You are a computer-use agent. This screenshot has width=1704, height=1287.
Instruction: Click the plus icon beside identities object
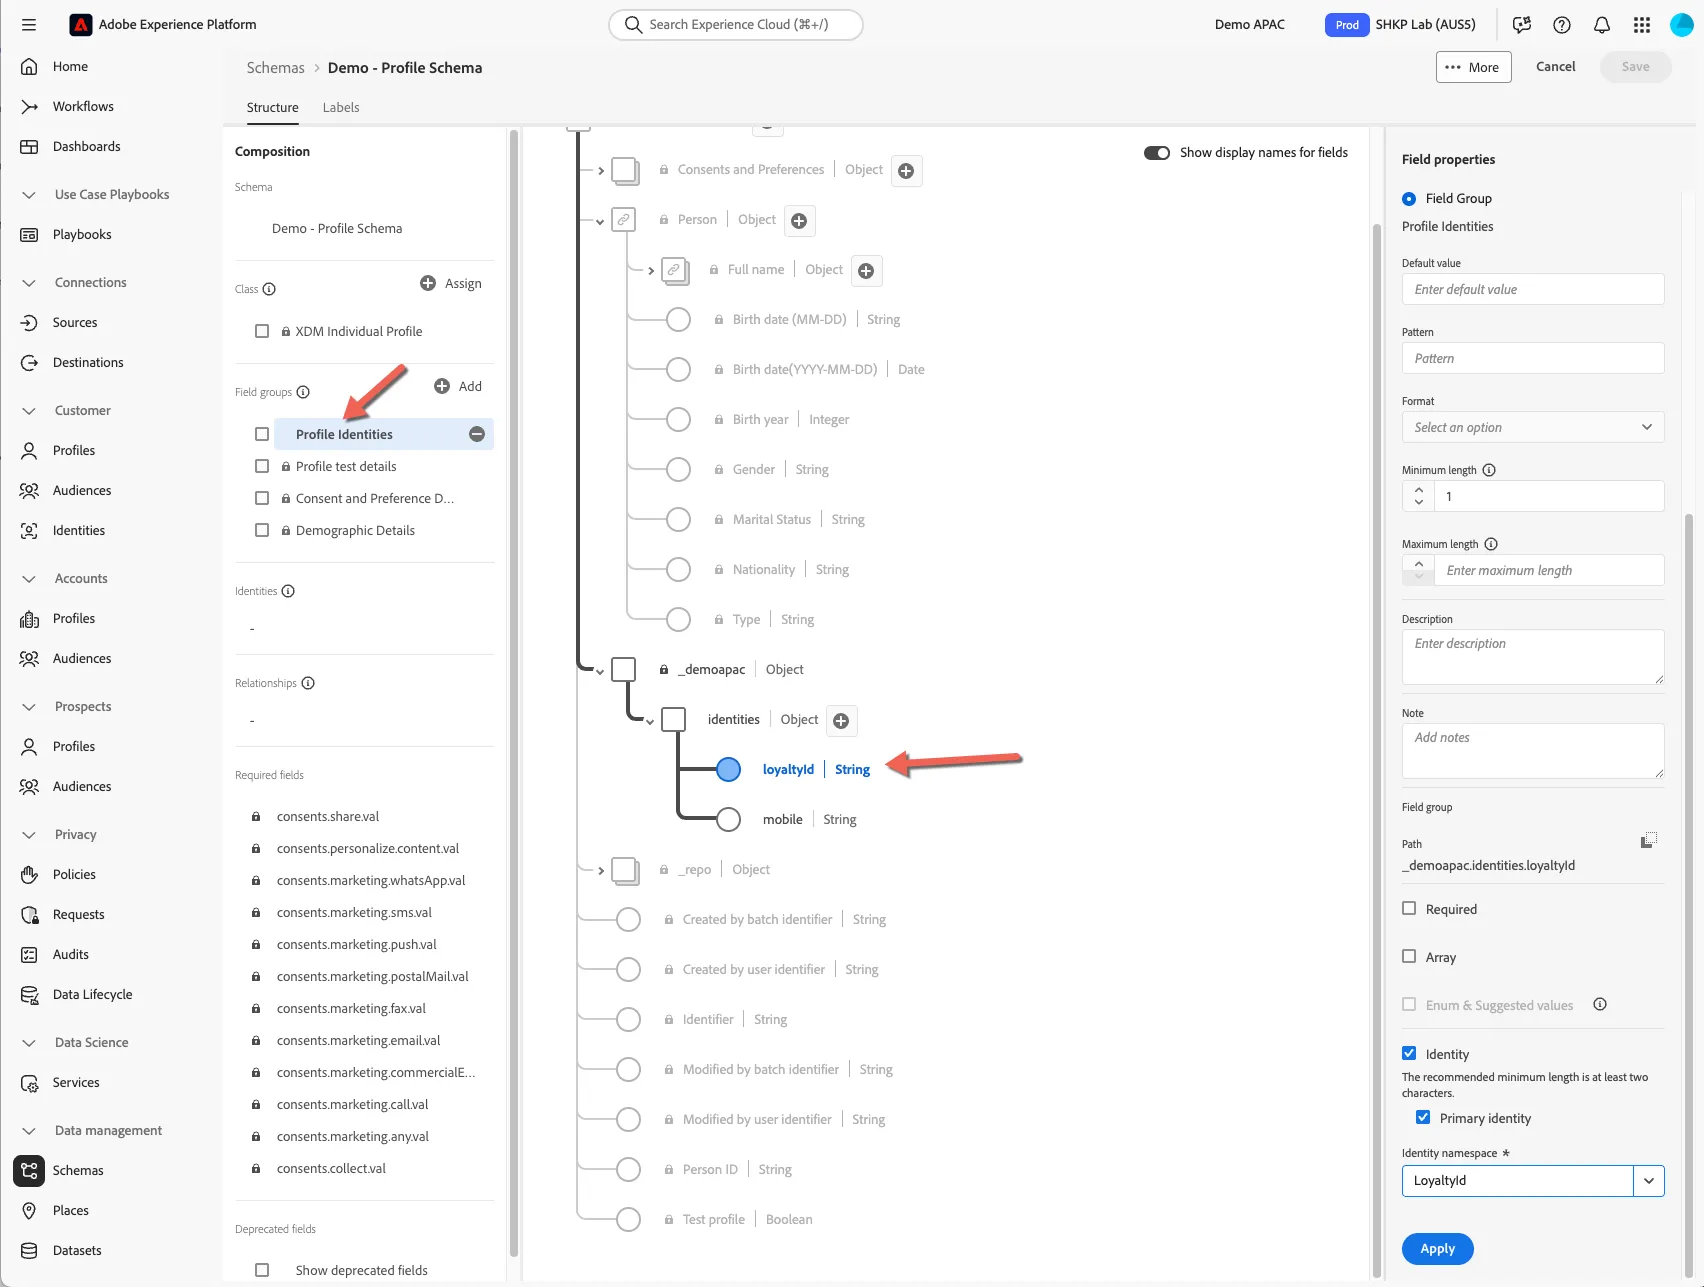pyautogui.click(x=841, y=721)
